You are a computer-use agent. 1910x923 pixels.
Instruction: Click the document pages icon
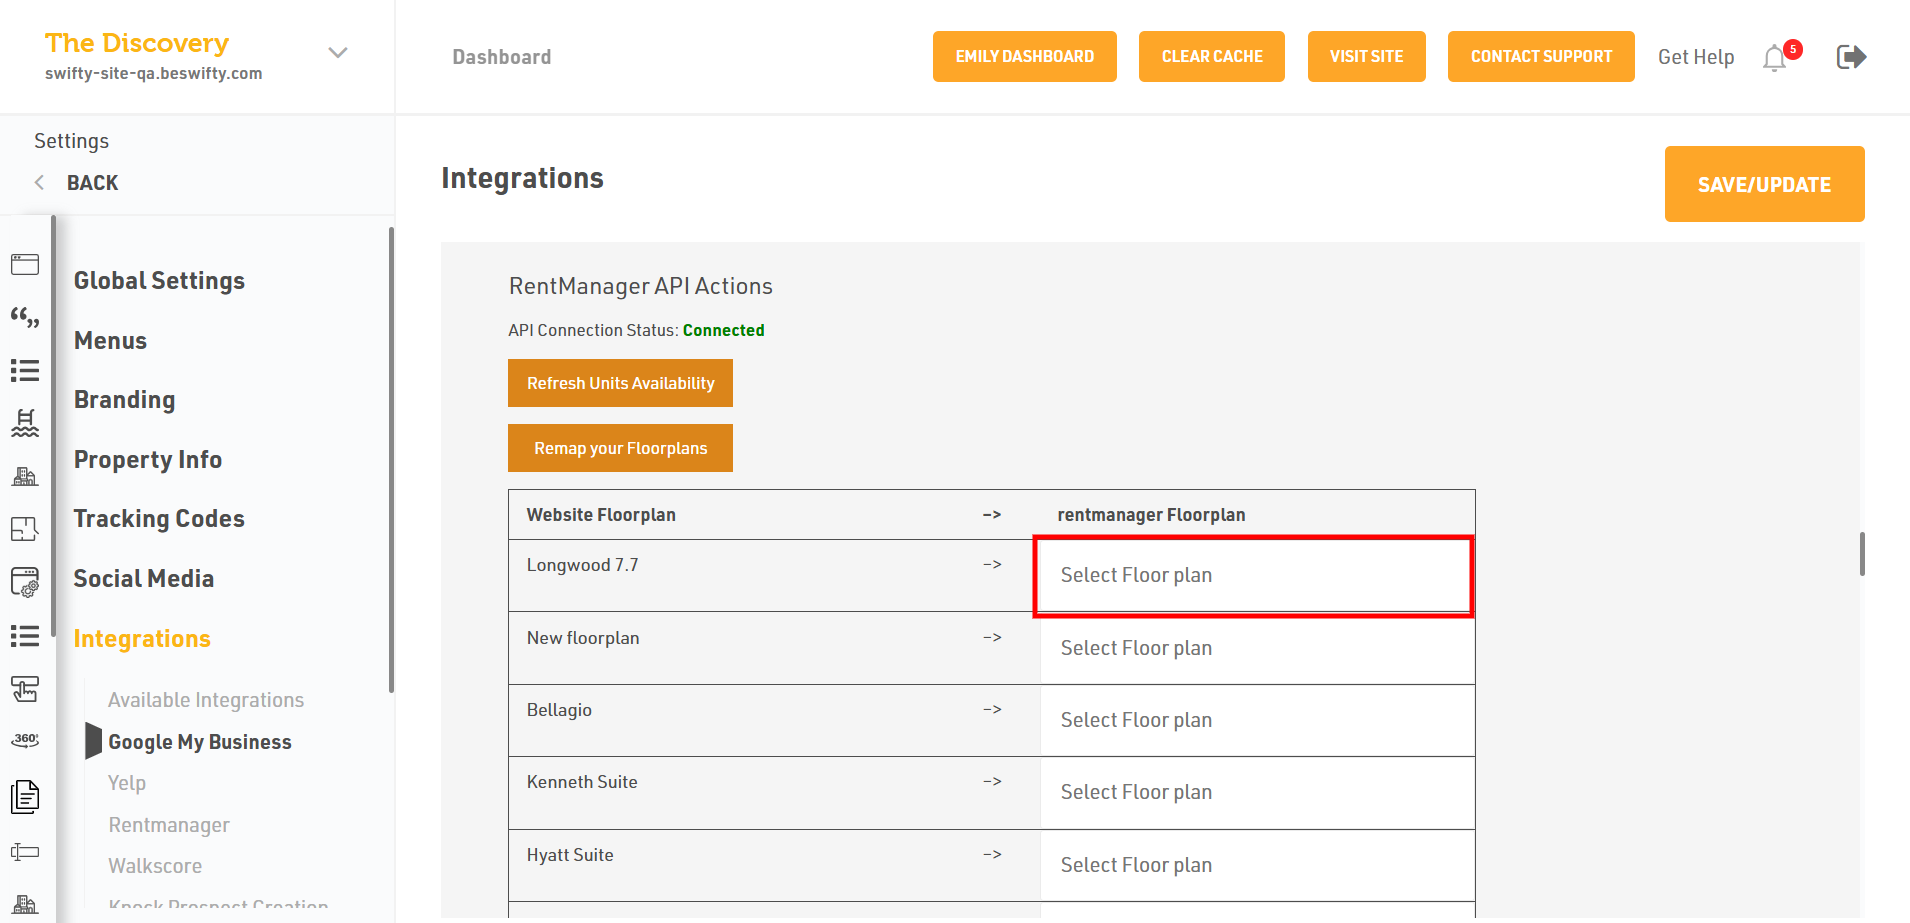25,797
